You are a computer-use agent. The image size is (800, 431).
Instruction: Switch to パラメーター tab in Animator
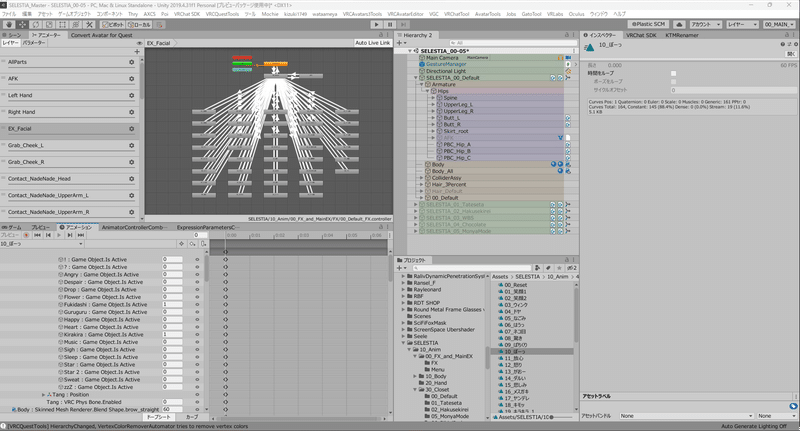pos(34,43)
